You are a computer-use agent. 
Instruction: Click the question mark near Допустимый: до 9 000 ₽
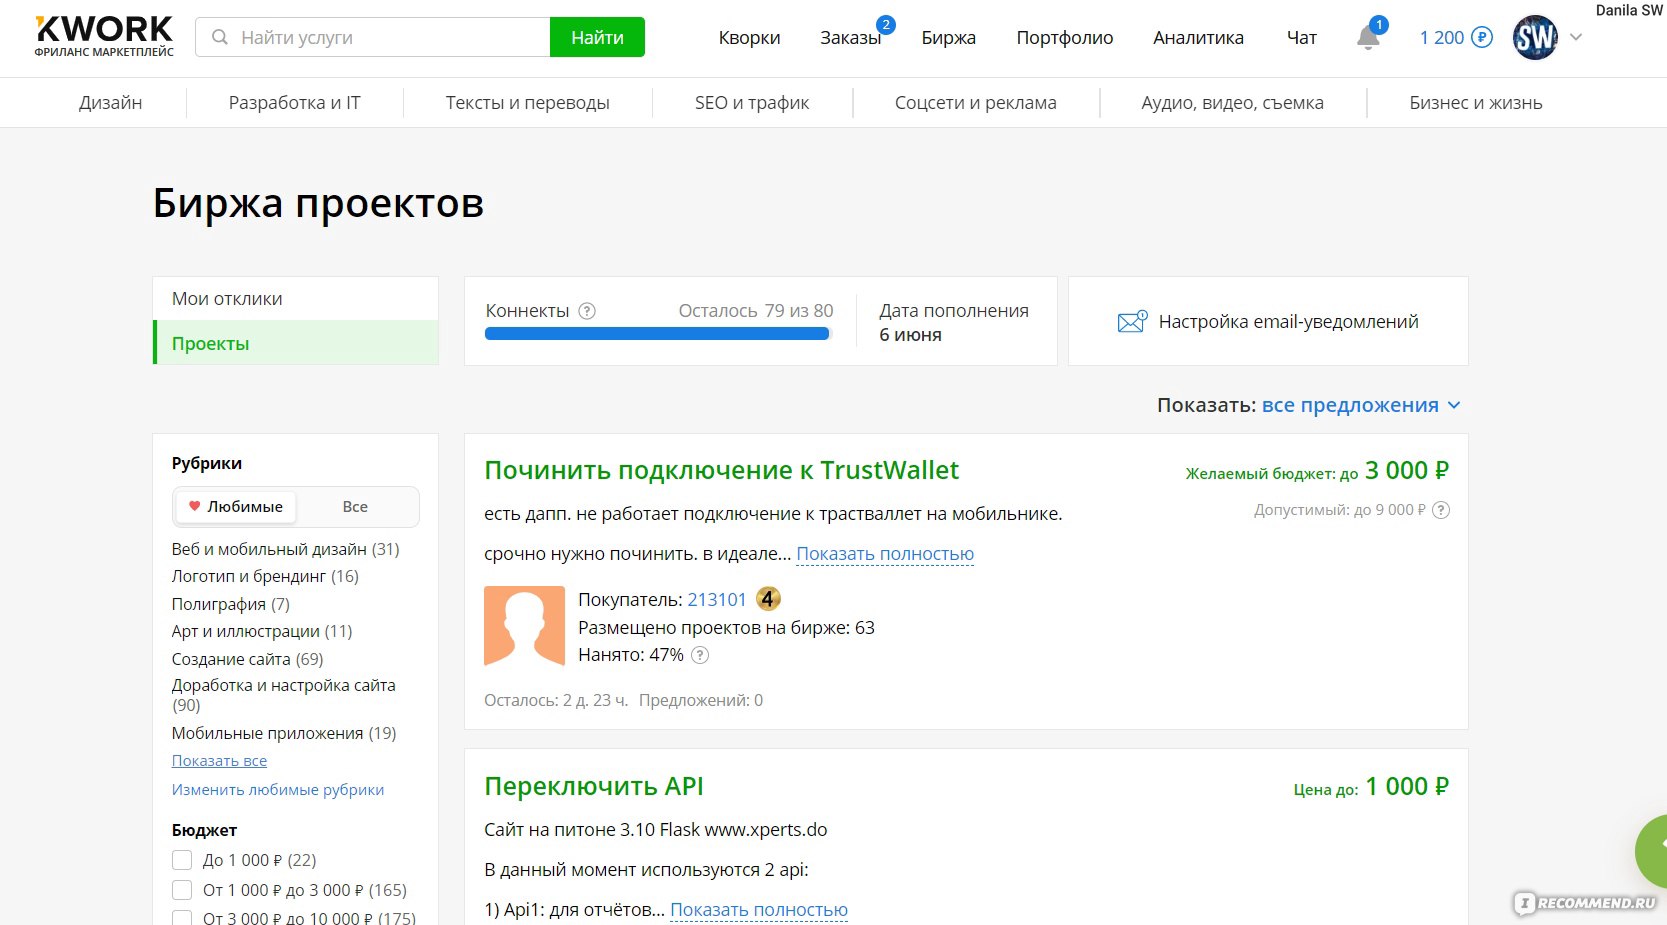click(1441, 509)
